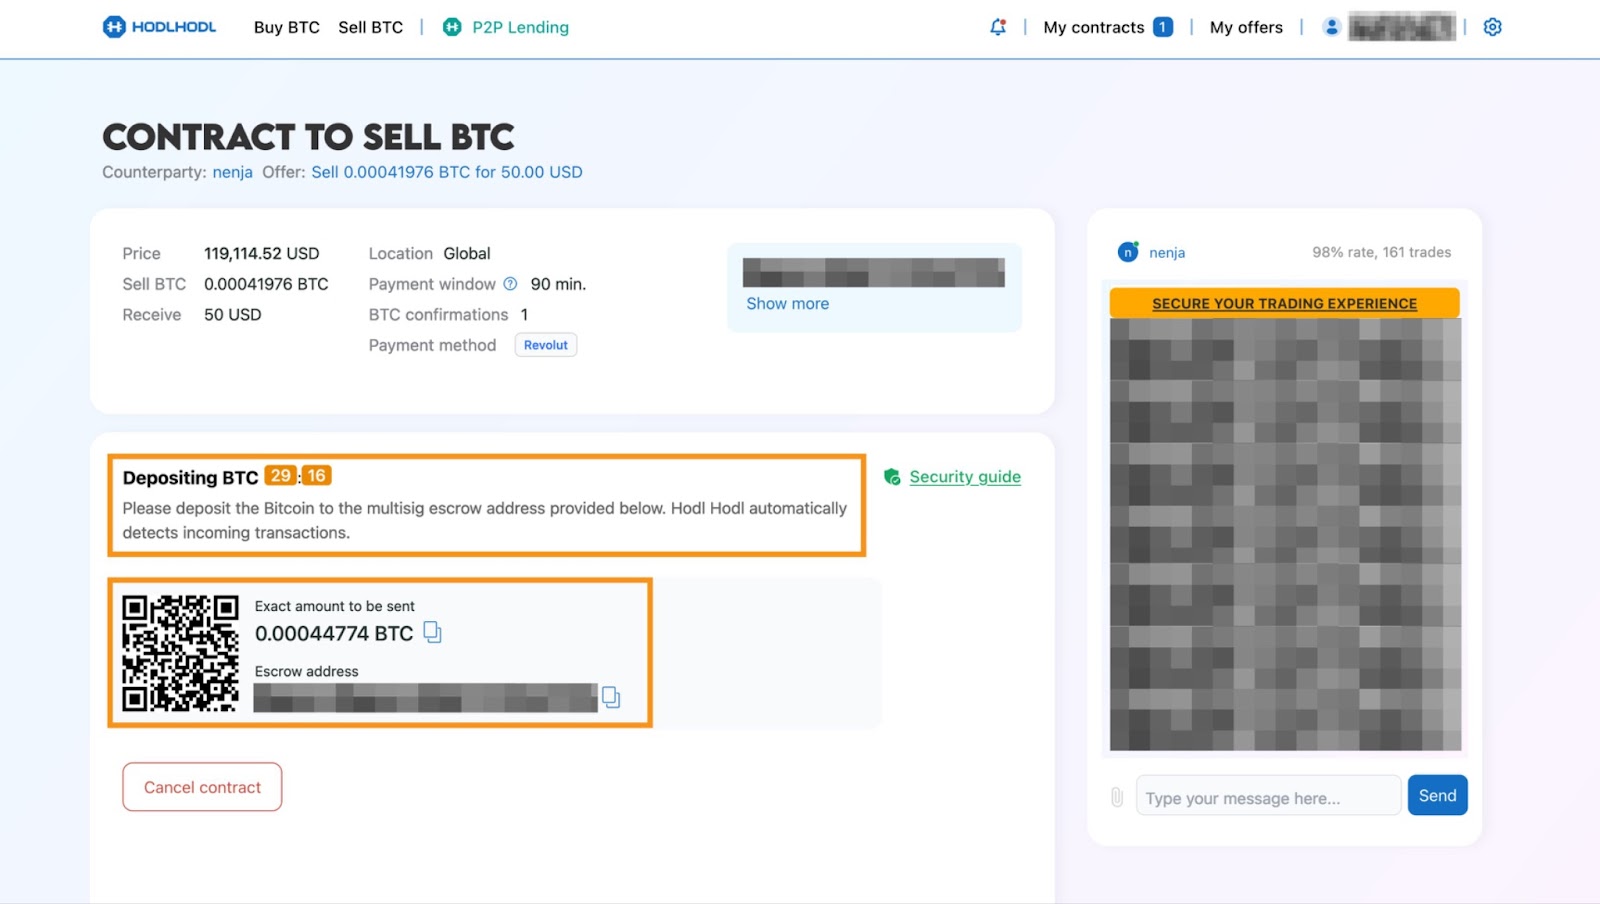Click the blurred escrow address text
1600x904 pixels.
(x=425, y=698)
